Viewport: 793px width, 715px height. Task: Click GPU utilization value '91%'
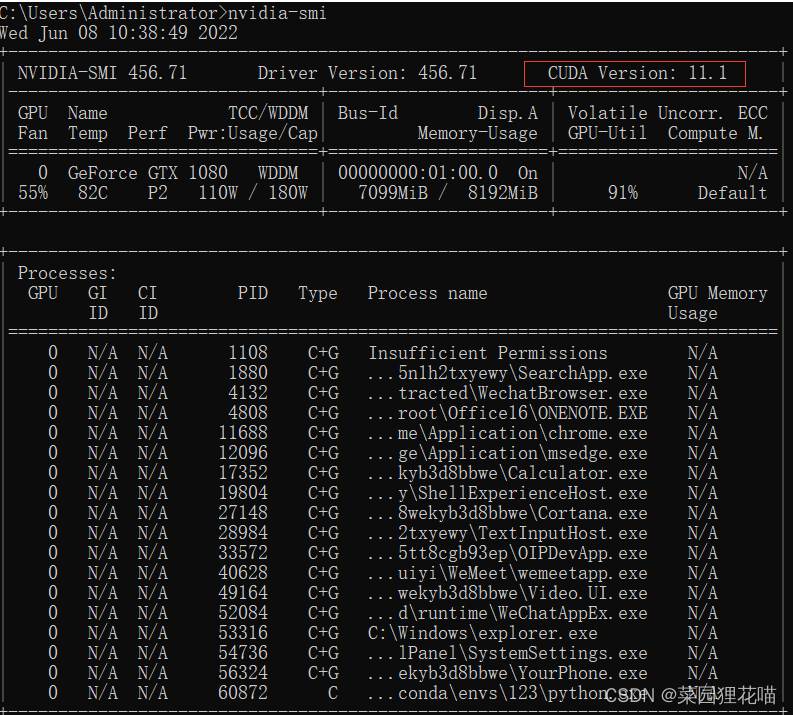[x=623, y=193]
